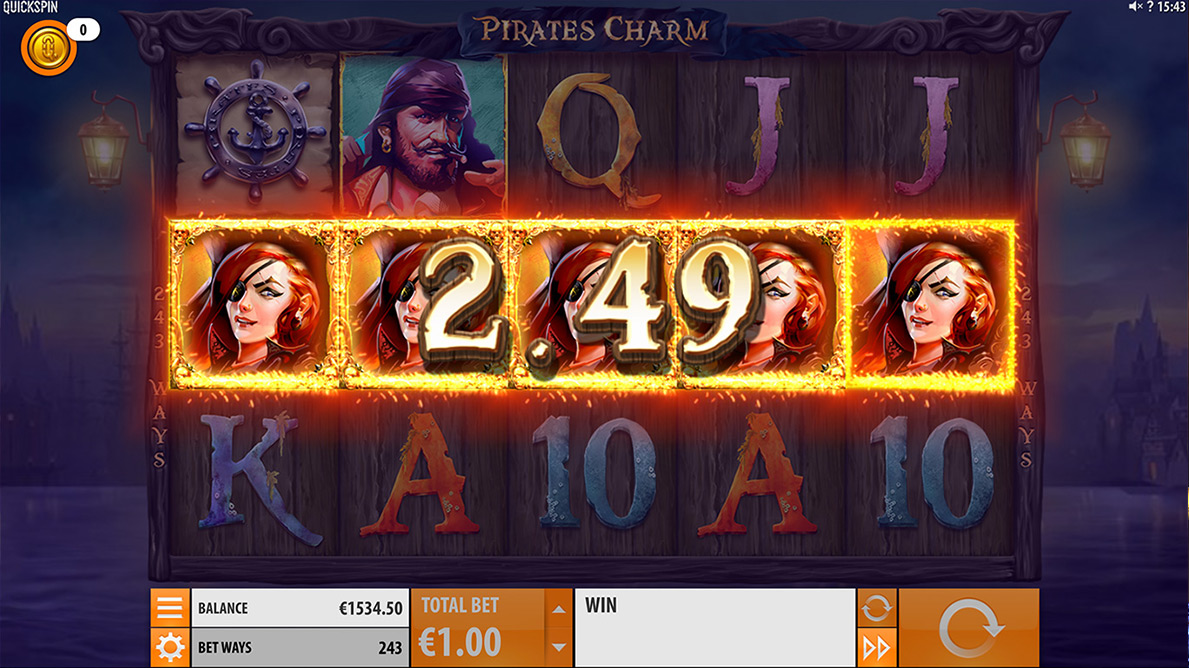1189x668 pixels.
Task: Click the Balance €1534.50 field
Action: tap(300, 608)
